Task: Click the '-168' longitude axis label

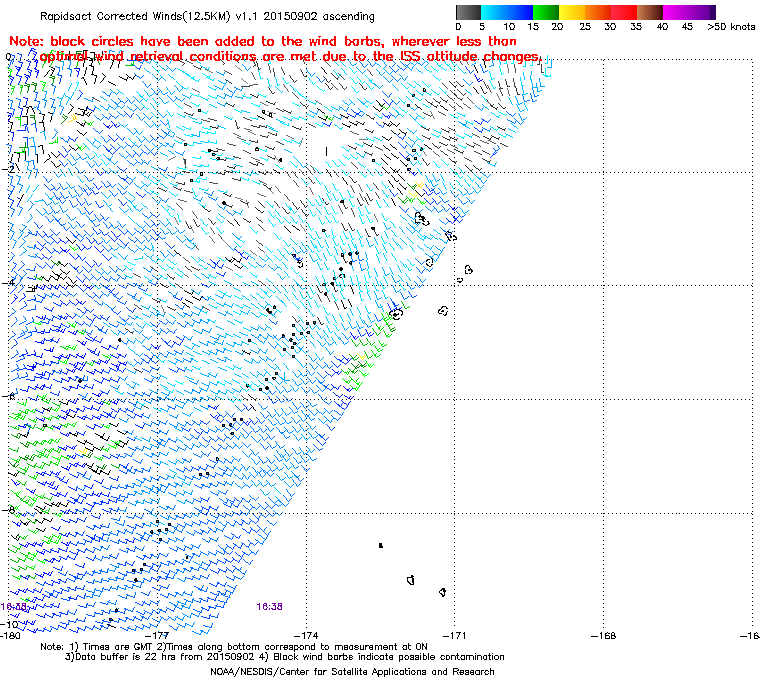Action: pos(603,636)
